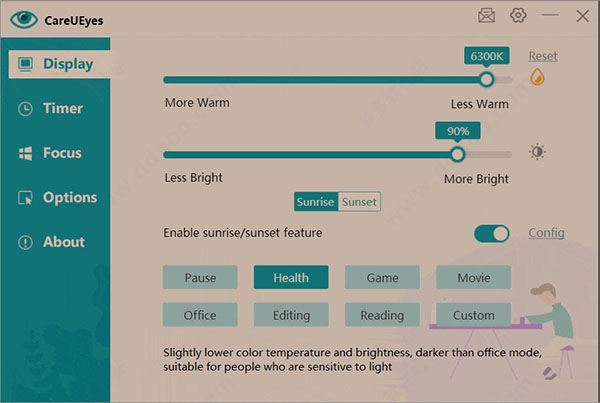Screen dimensions: 600x403
Task: Open the Timer section
Action: 55,109
